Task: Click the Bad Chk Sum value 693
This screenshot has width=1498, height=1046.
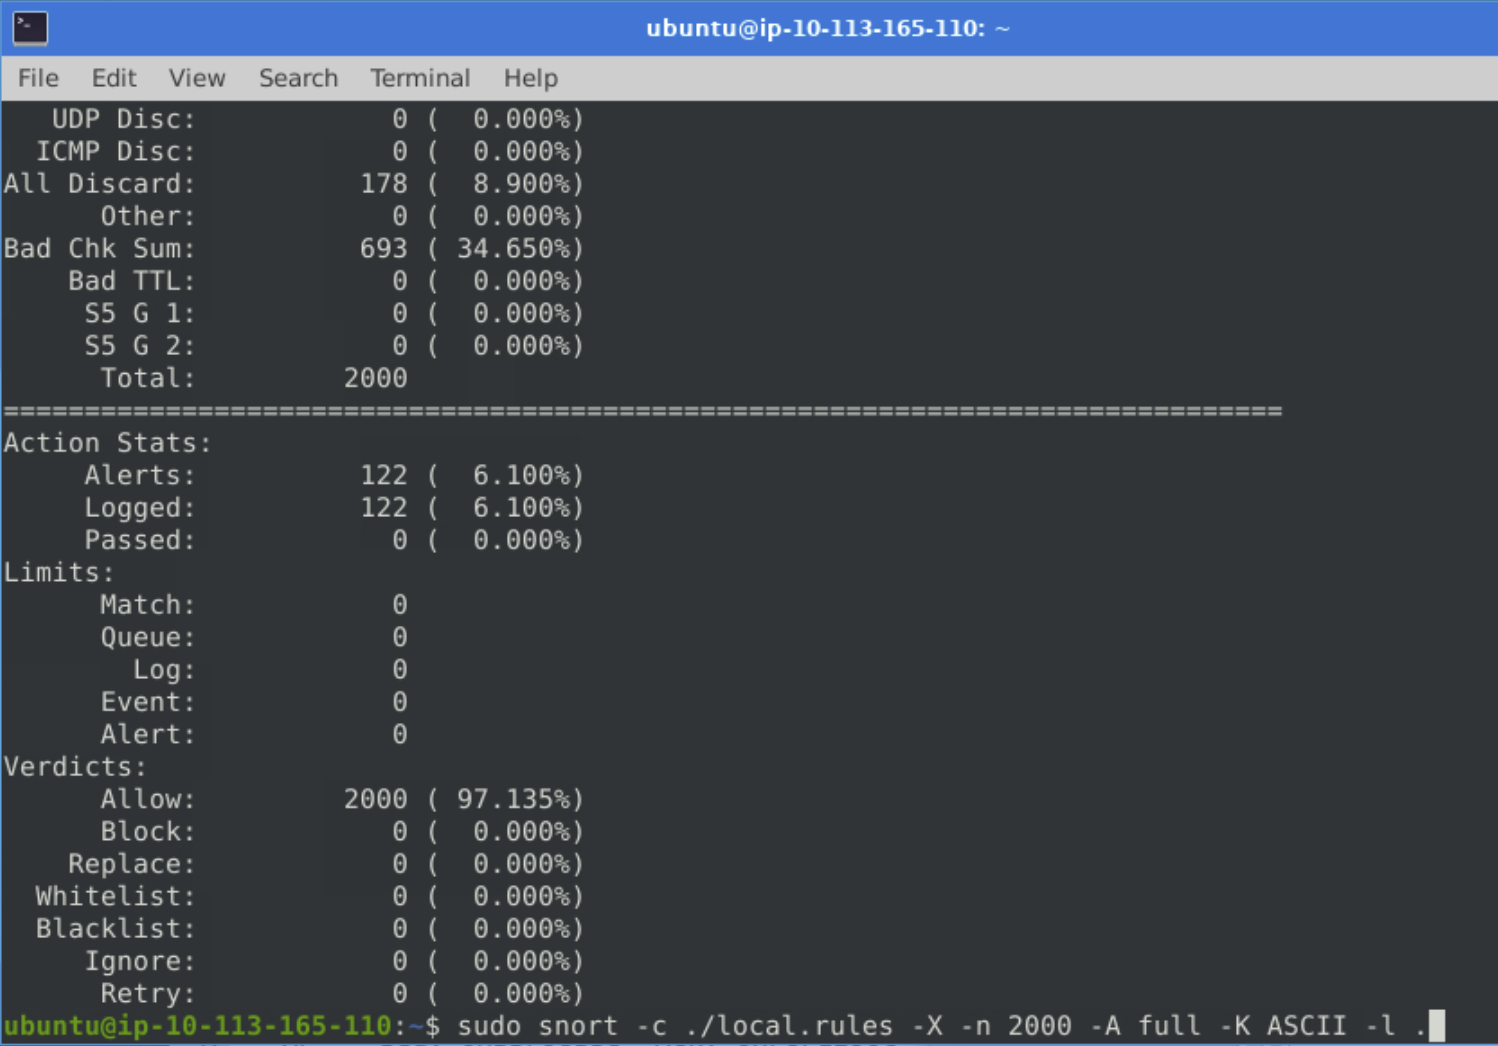Action: pyautogui.click(x=384, y=248)
